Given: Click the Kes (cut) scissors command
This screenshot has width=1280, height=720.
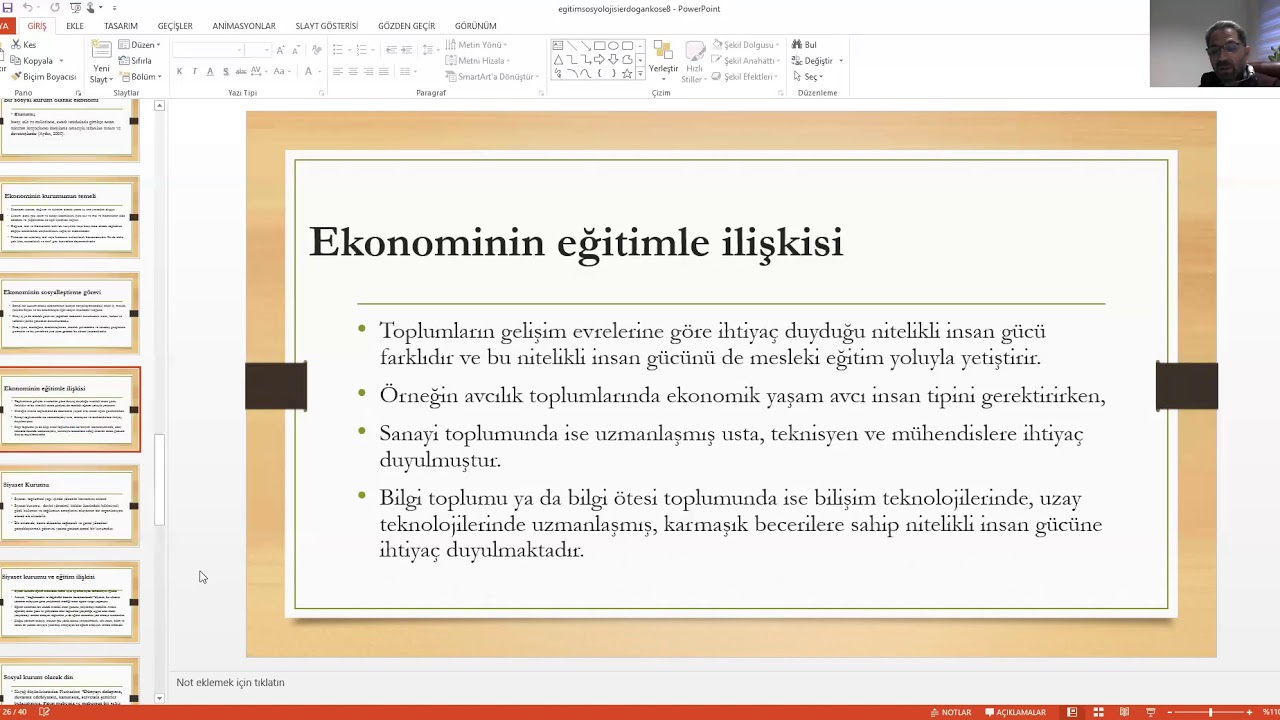Looking at the screenshot, I should [24, 45].
